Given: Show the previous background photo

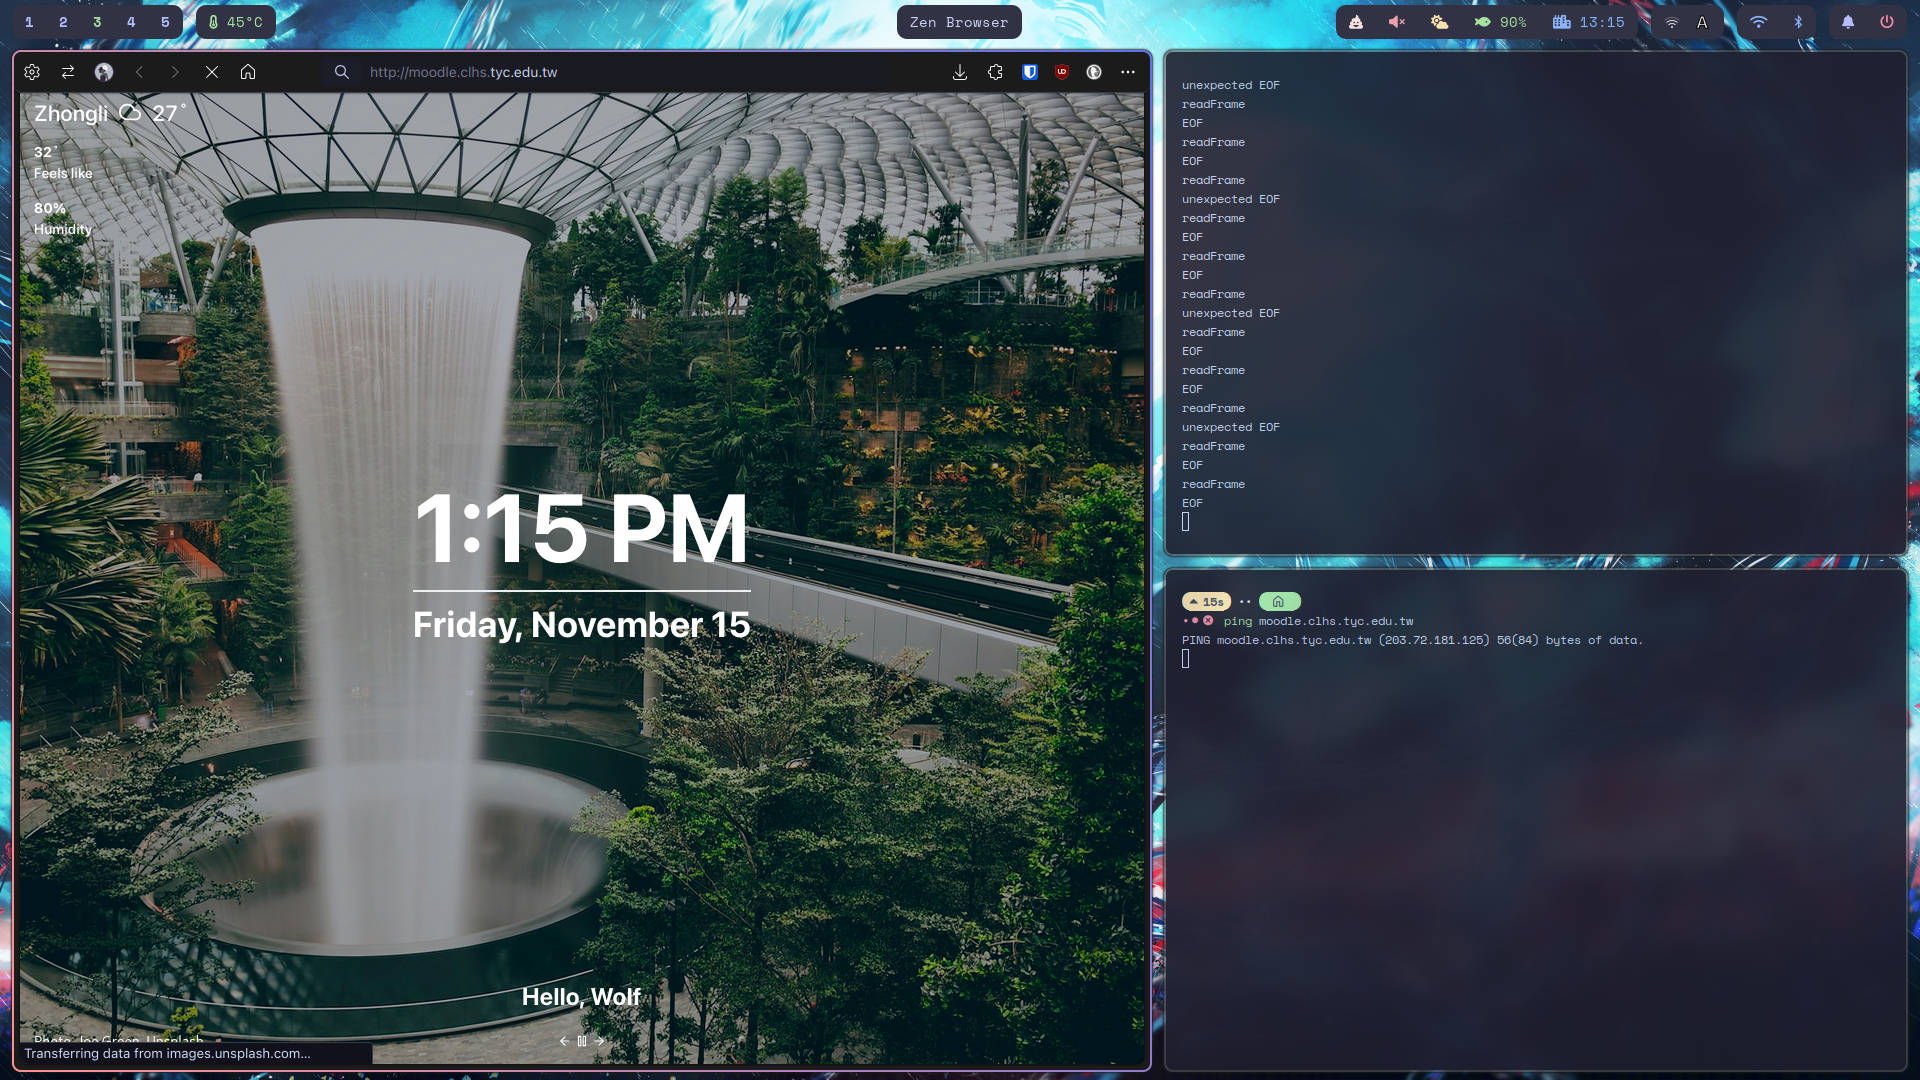Looking at the screenshot, I should pyautogui.click(x=564, y=1041).
